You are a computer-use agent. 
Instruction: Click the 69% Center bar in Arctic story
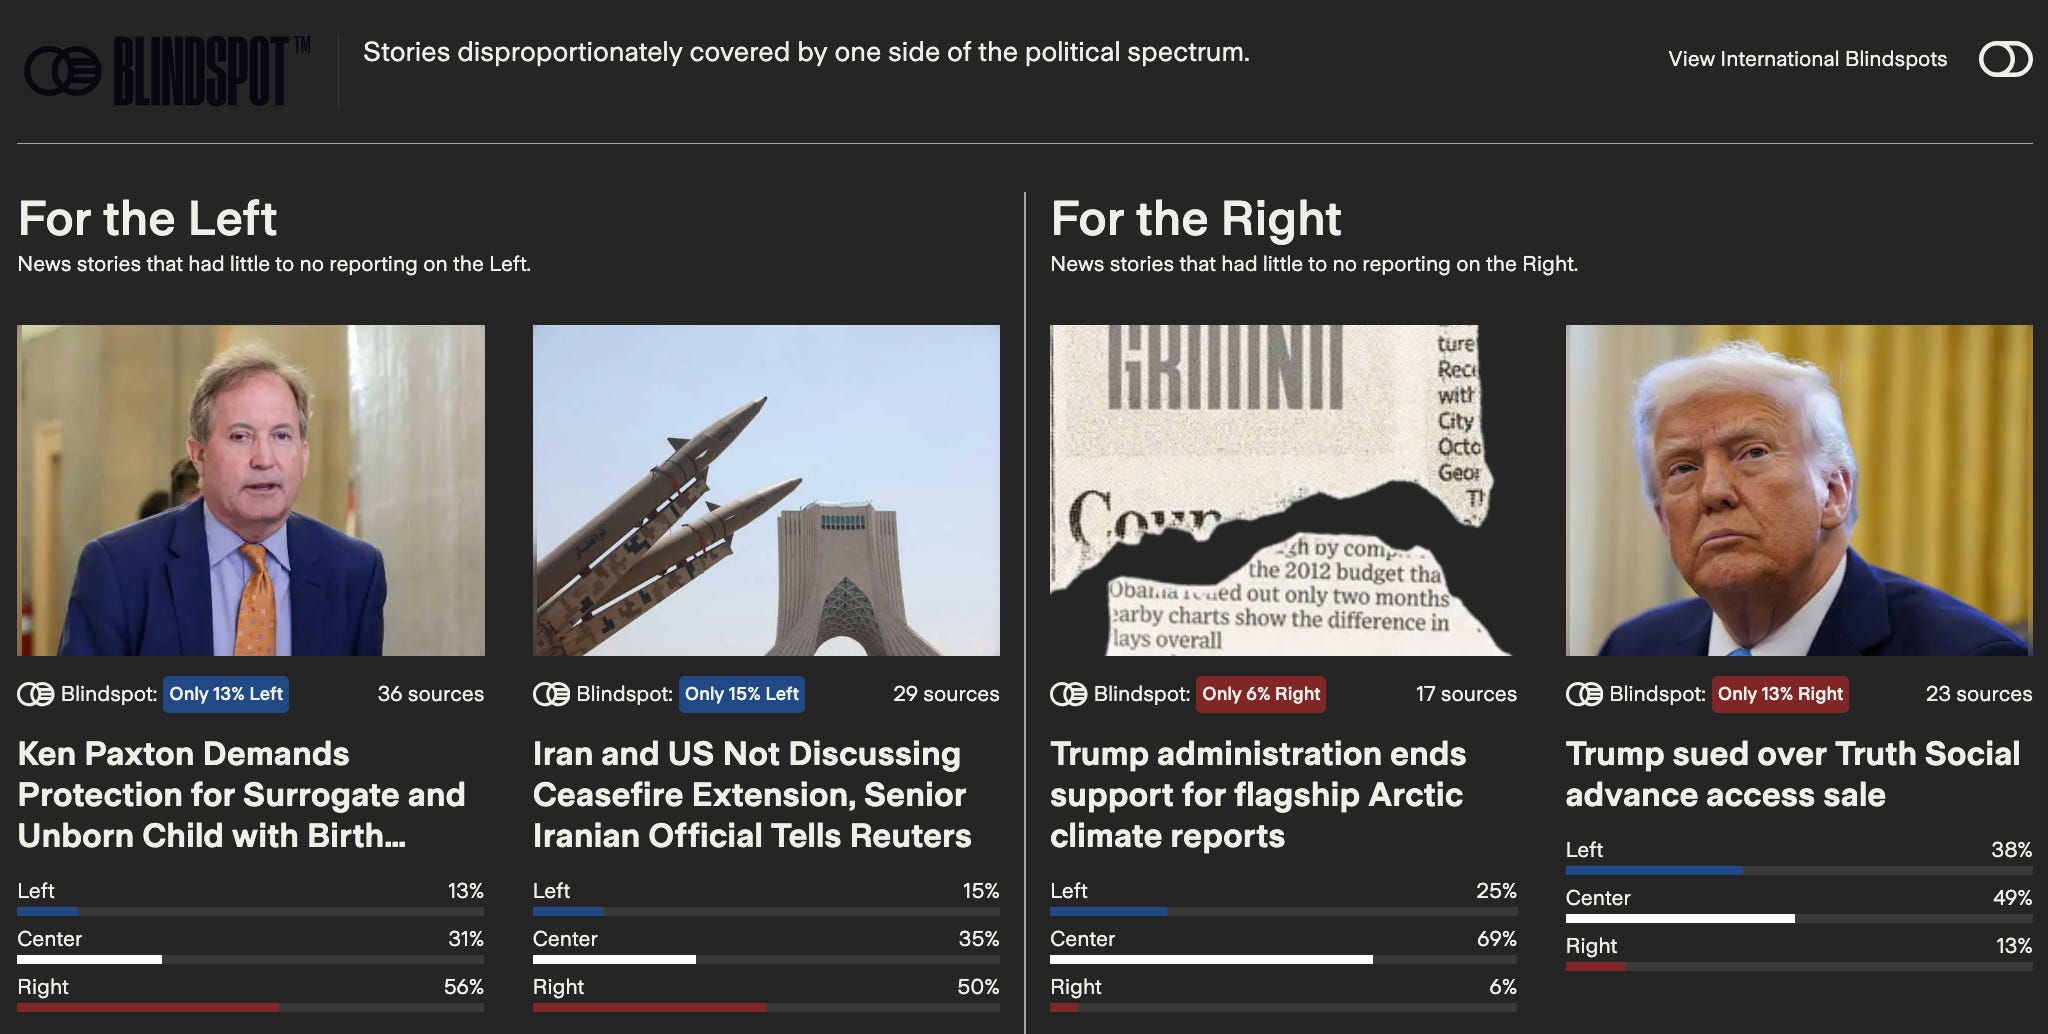click(1283, 960)
